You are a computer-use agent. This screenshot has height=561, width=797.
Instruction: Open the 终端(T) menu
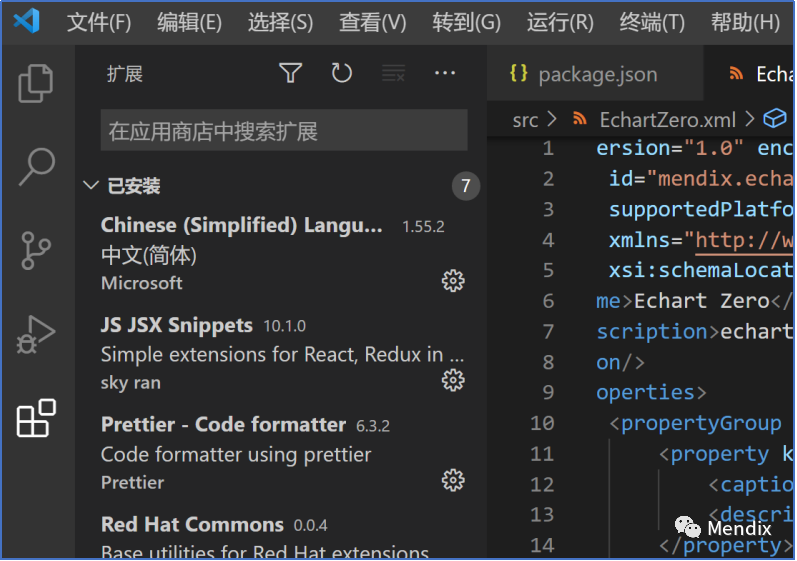click(x=652, y=22)
